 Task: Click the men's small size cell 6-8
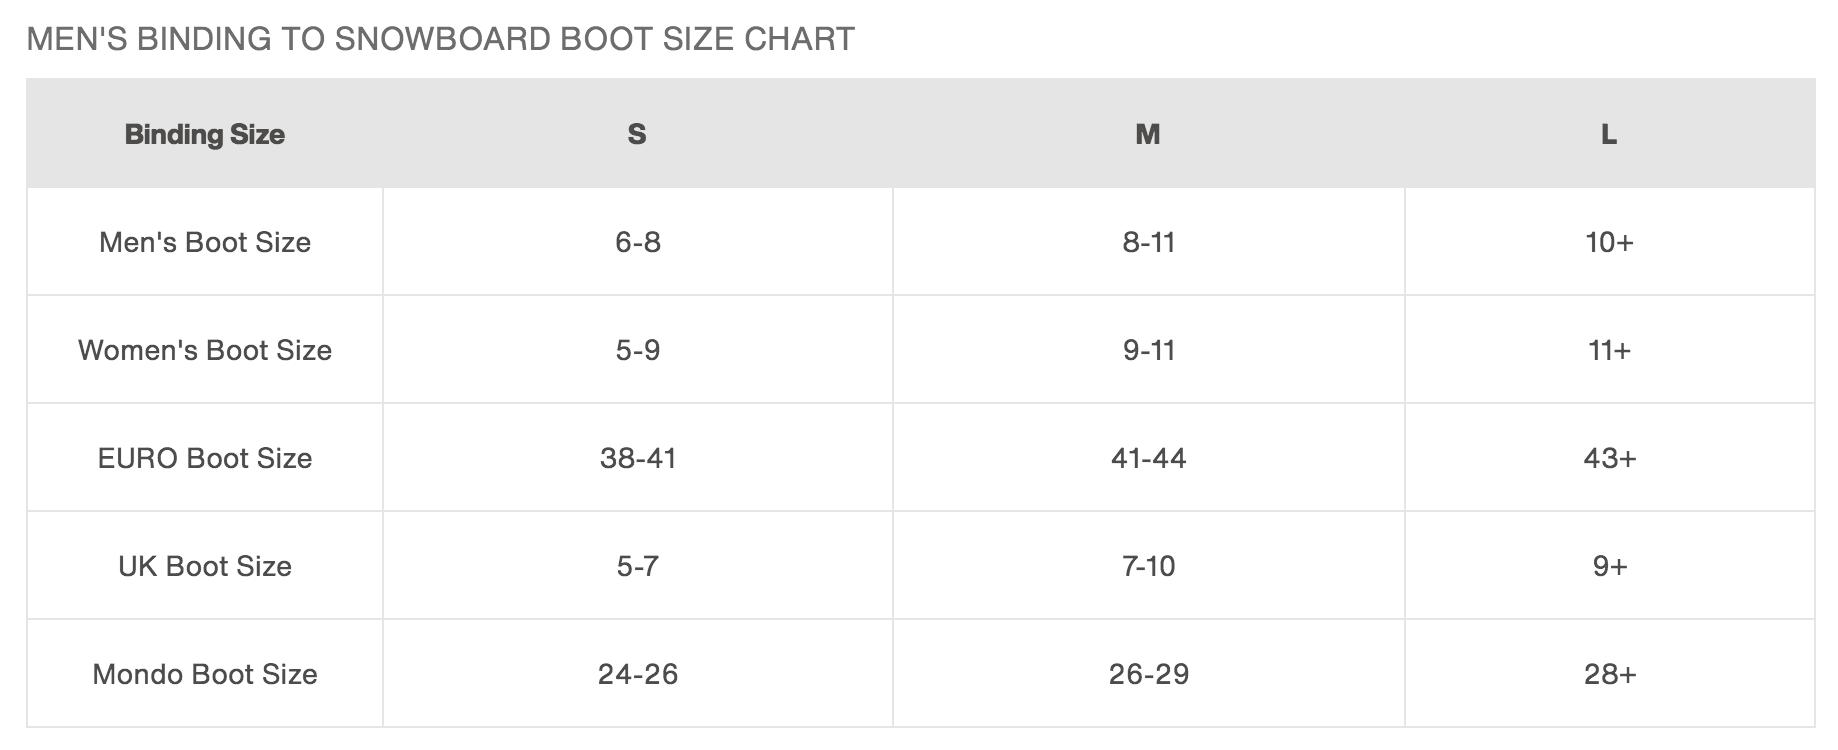pos(638,242)
